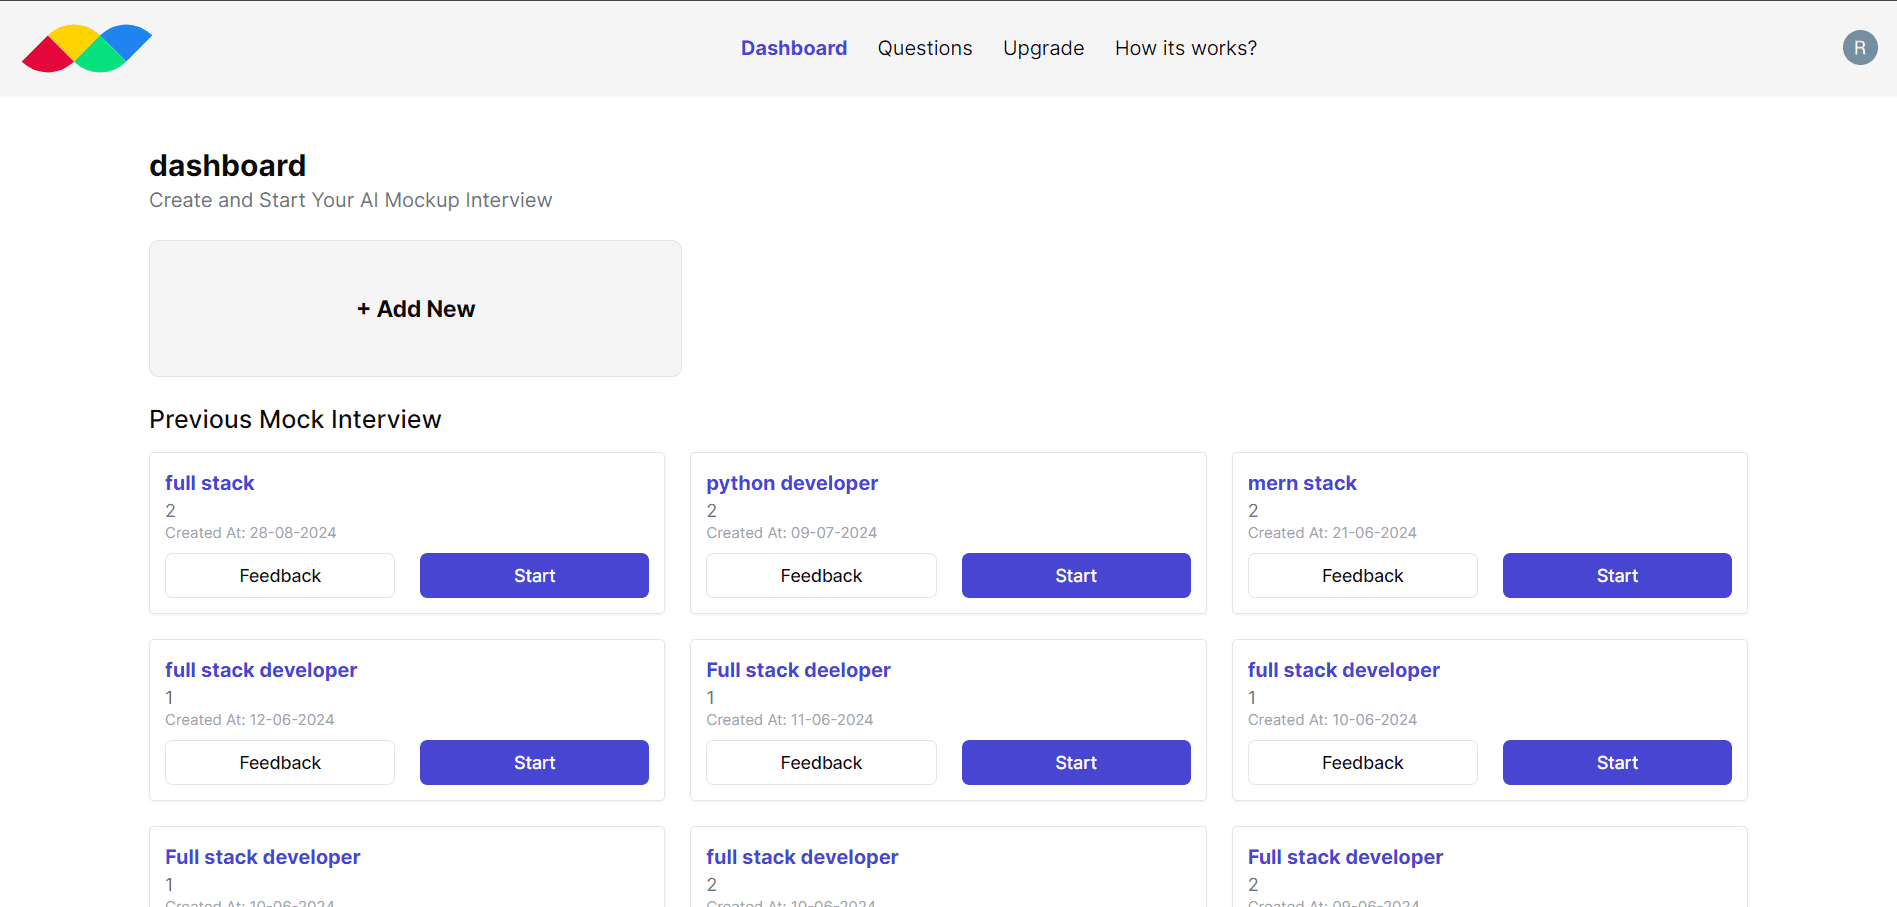Start the python developer interview
Image resolution: width=1897 pixels, height=907 pixels.
coord(1076,576)
